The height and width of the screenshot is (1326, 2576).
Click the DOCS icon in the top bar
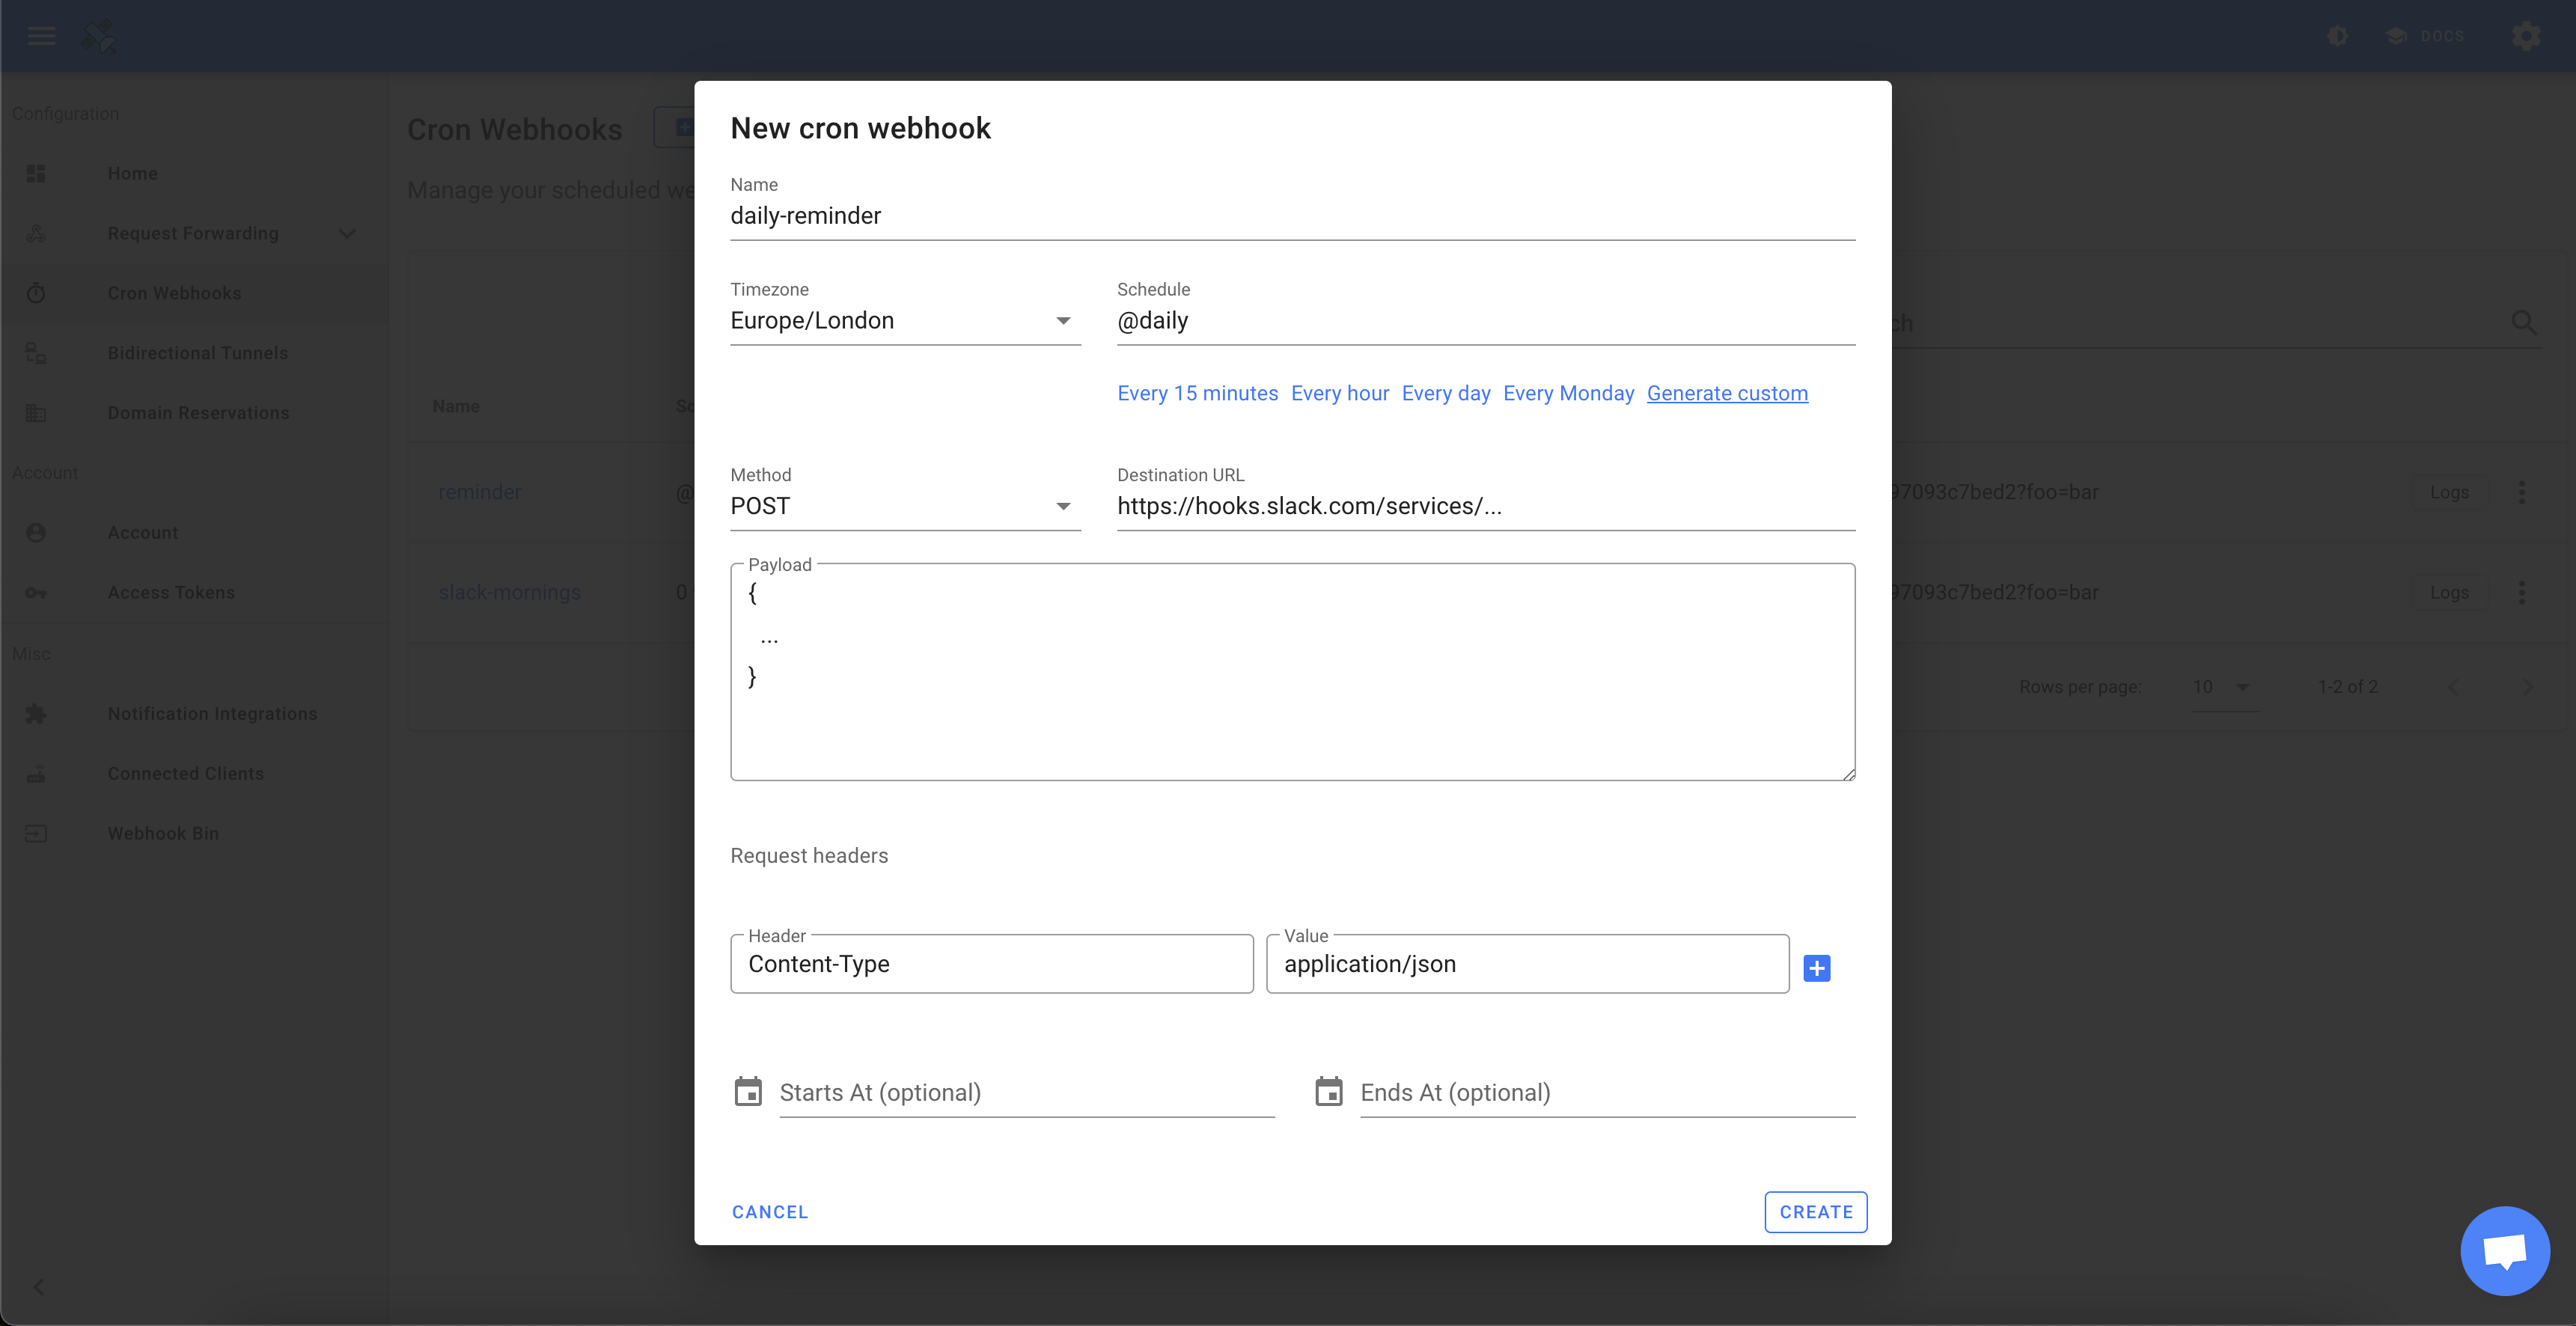coord(2396,36)
